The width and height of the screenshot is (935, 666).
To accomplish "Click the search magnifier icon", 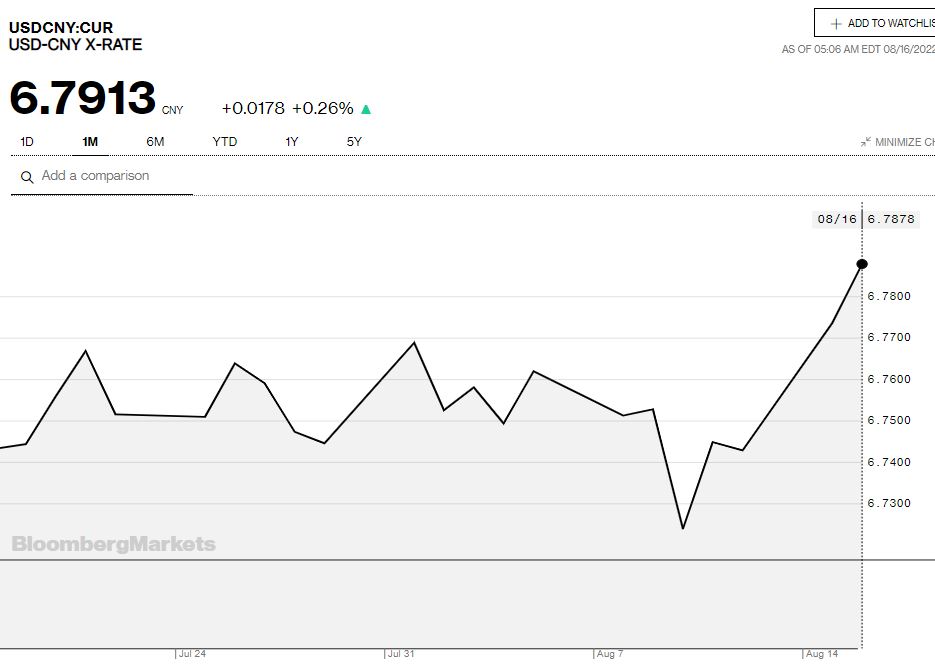I will pos(27,177).
